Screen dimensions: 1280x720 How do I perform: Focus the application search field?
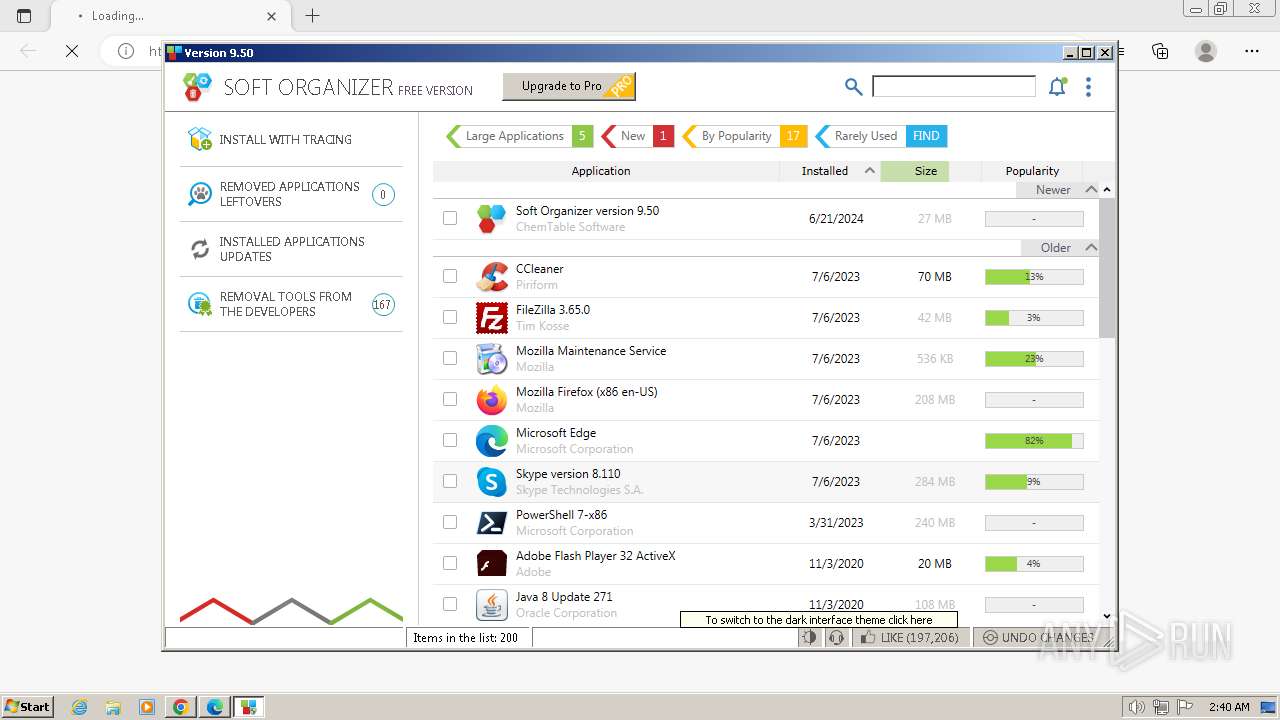(x=954, y=87)
